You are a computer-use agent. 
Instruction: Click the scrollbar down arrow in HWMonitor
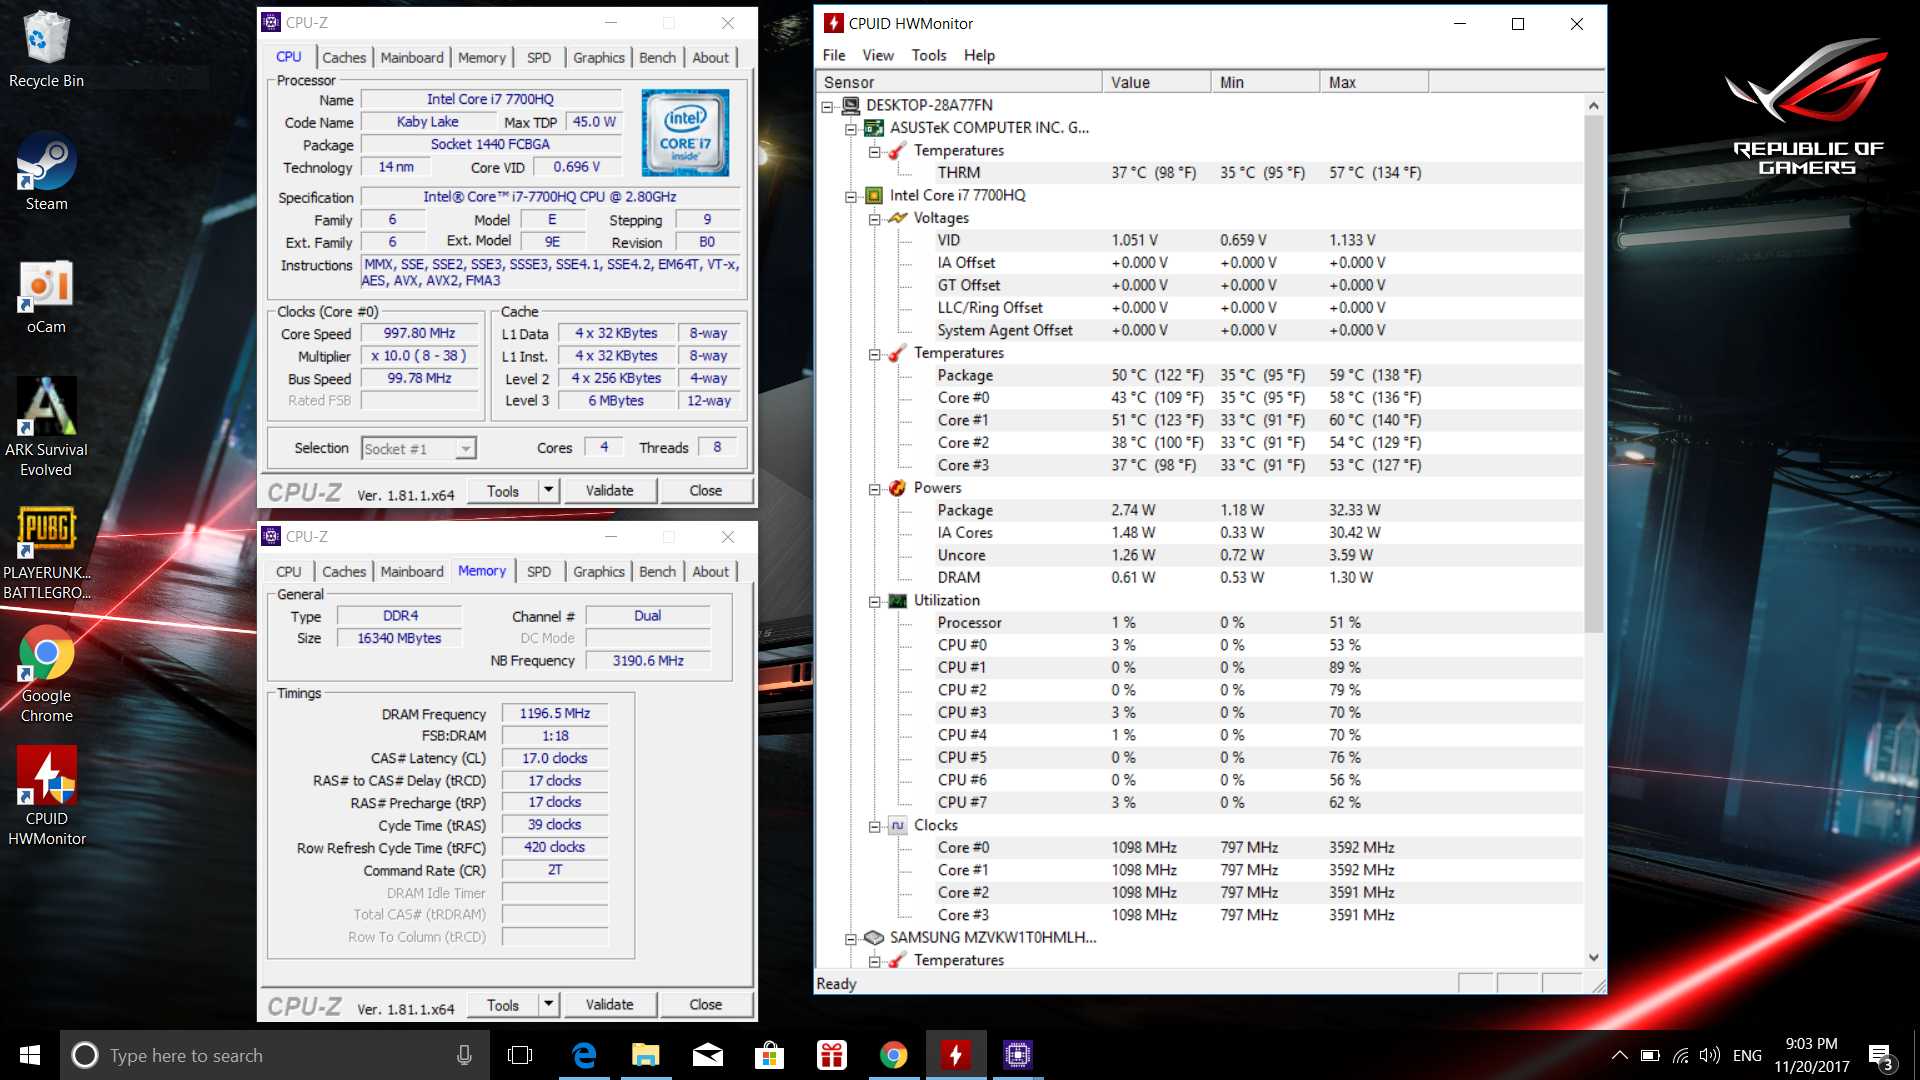[1594, 957]
